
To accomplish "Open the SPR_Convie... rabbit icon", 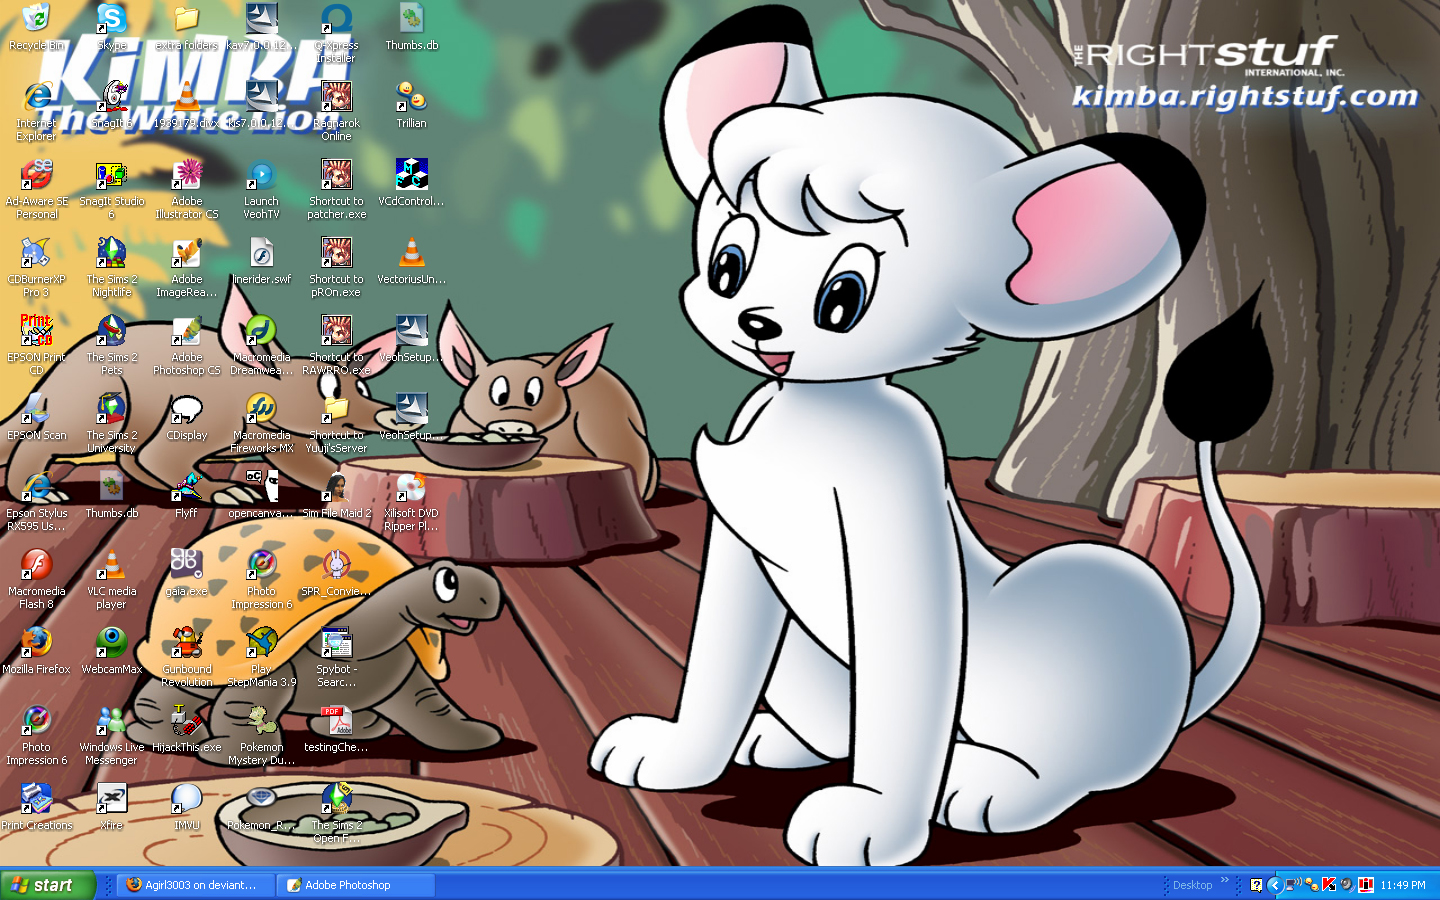I will 336,573.
